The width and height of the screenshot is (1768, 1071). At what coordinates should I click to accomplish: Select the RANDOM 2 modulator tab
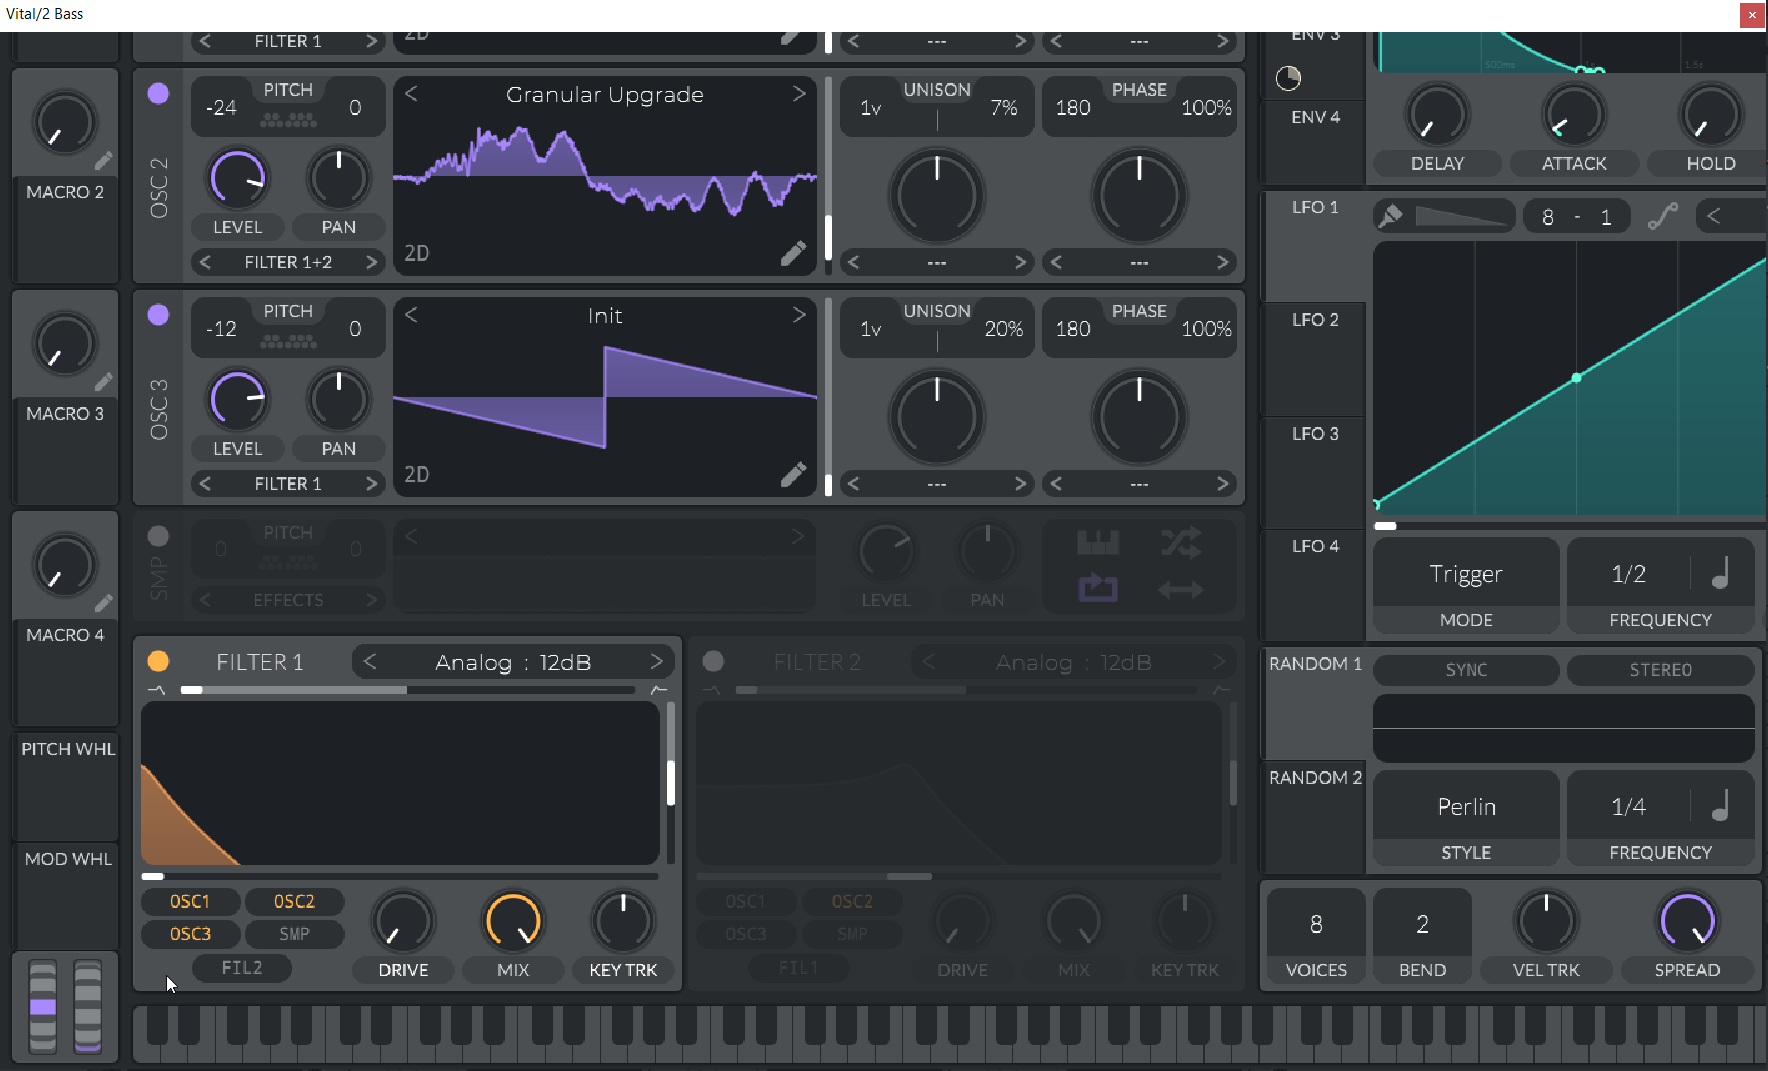tap(1315, 778)
